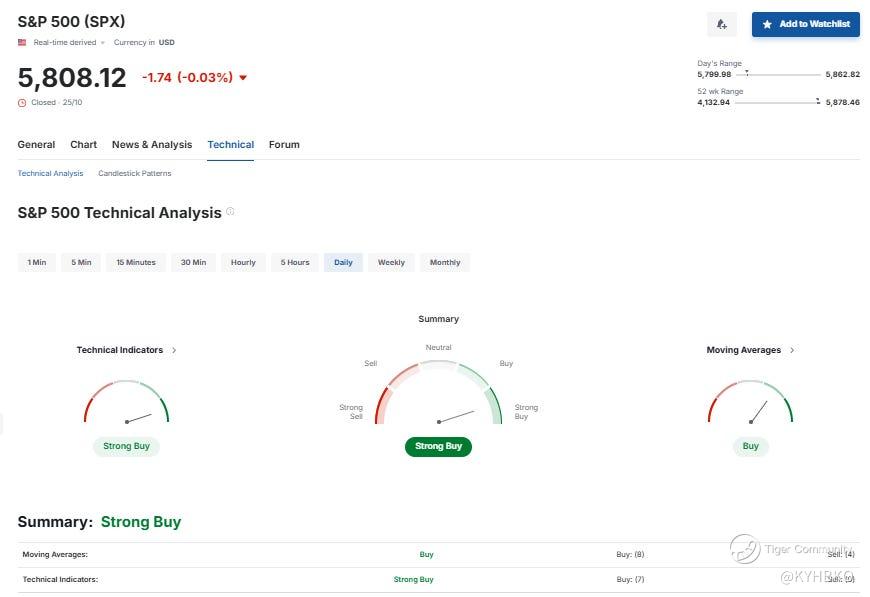Click the Moving Averages gauge dial
This screenshot has height=597, width=870.
coord(750,402)
